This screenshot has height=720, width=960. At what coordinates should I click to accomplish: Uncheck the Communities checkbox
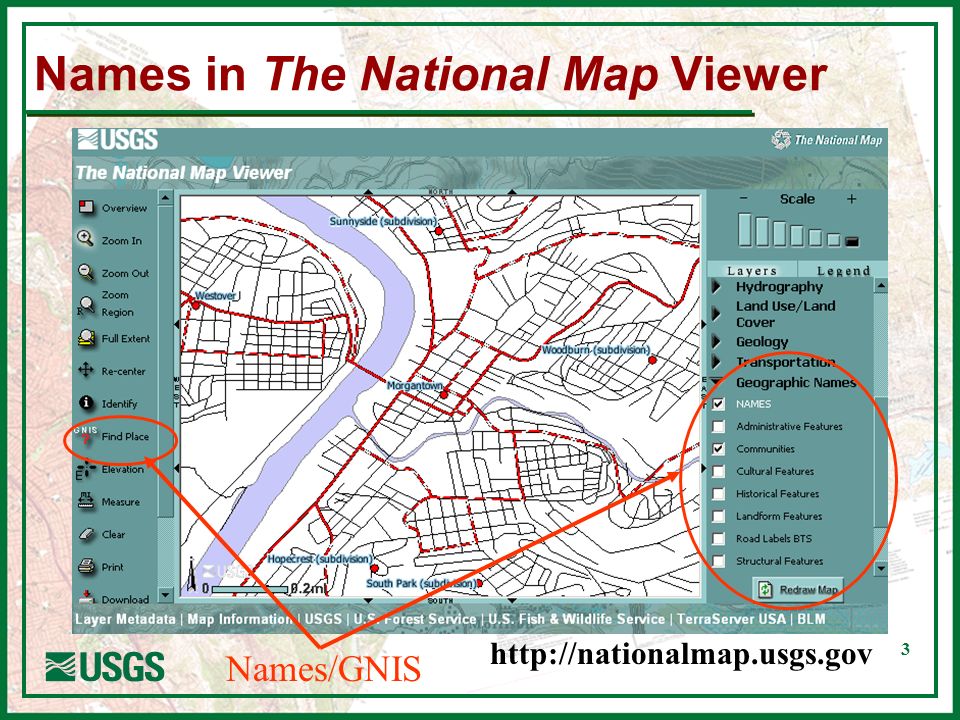click(718, 449)
